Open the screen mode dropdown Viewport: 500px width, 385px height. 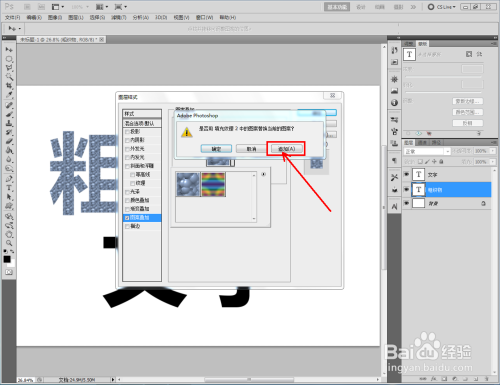121,7
